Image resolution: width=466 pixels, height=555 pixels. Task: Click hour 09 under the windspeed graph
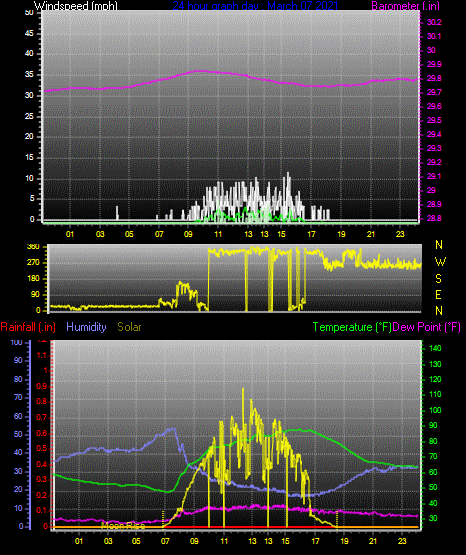coord(188,234)
